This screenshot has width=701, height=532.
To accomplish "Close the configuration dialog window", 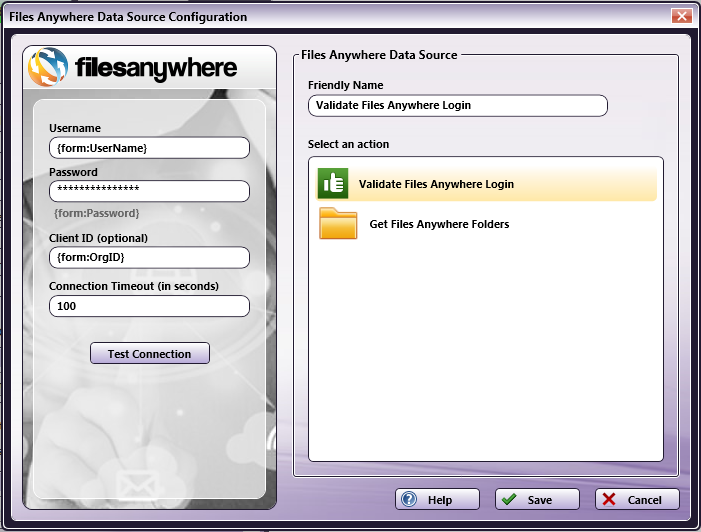I will (682, 16).
